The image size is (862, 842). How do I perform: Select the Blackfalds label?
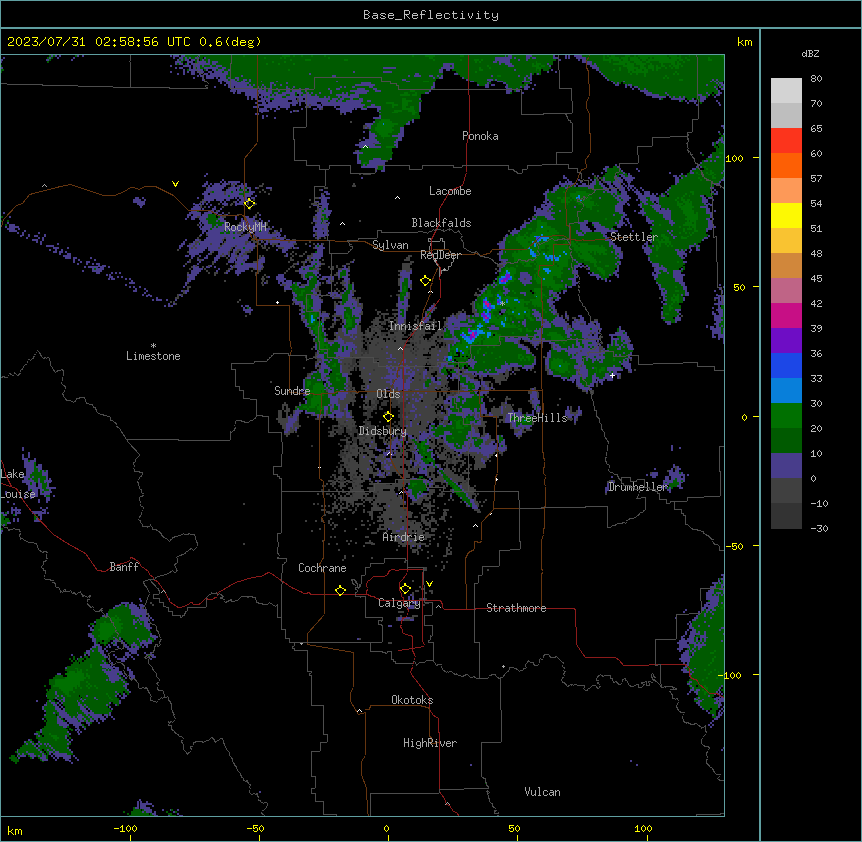point(441,223)
